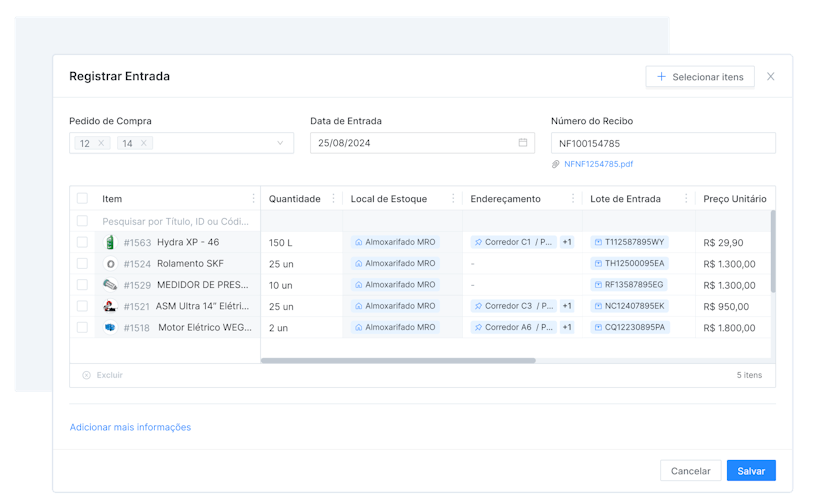
Task: Open the Lote de Entrada column menu
Action: [x=686, y=198]
